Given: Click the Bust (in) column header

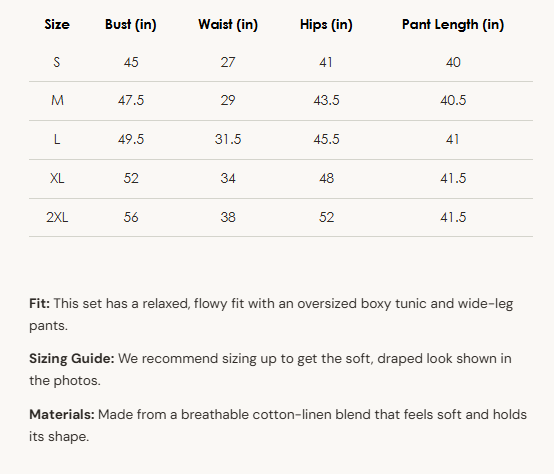Looking at the screenshot, I should point(131,24).
